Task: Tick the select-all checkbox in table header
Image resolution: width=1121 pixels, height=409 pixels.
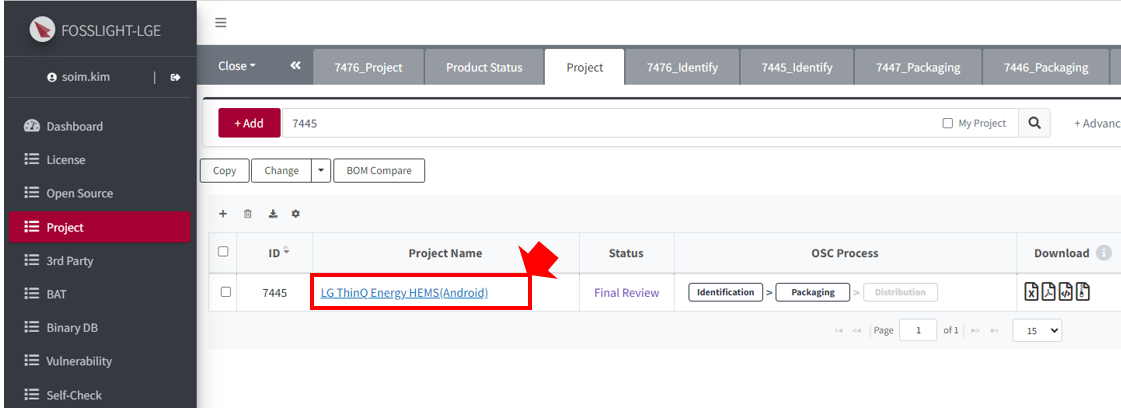Action: (x=223, y=251)
